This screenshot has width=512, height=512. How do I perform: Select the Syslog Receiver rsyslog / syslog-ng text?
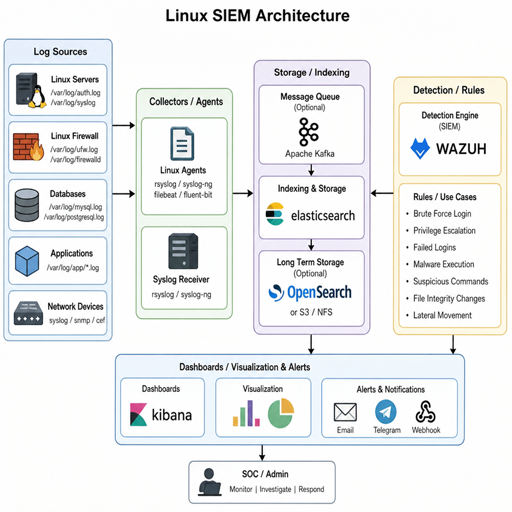(x=181, y=295)
